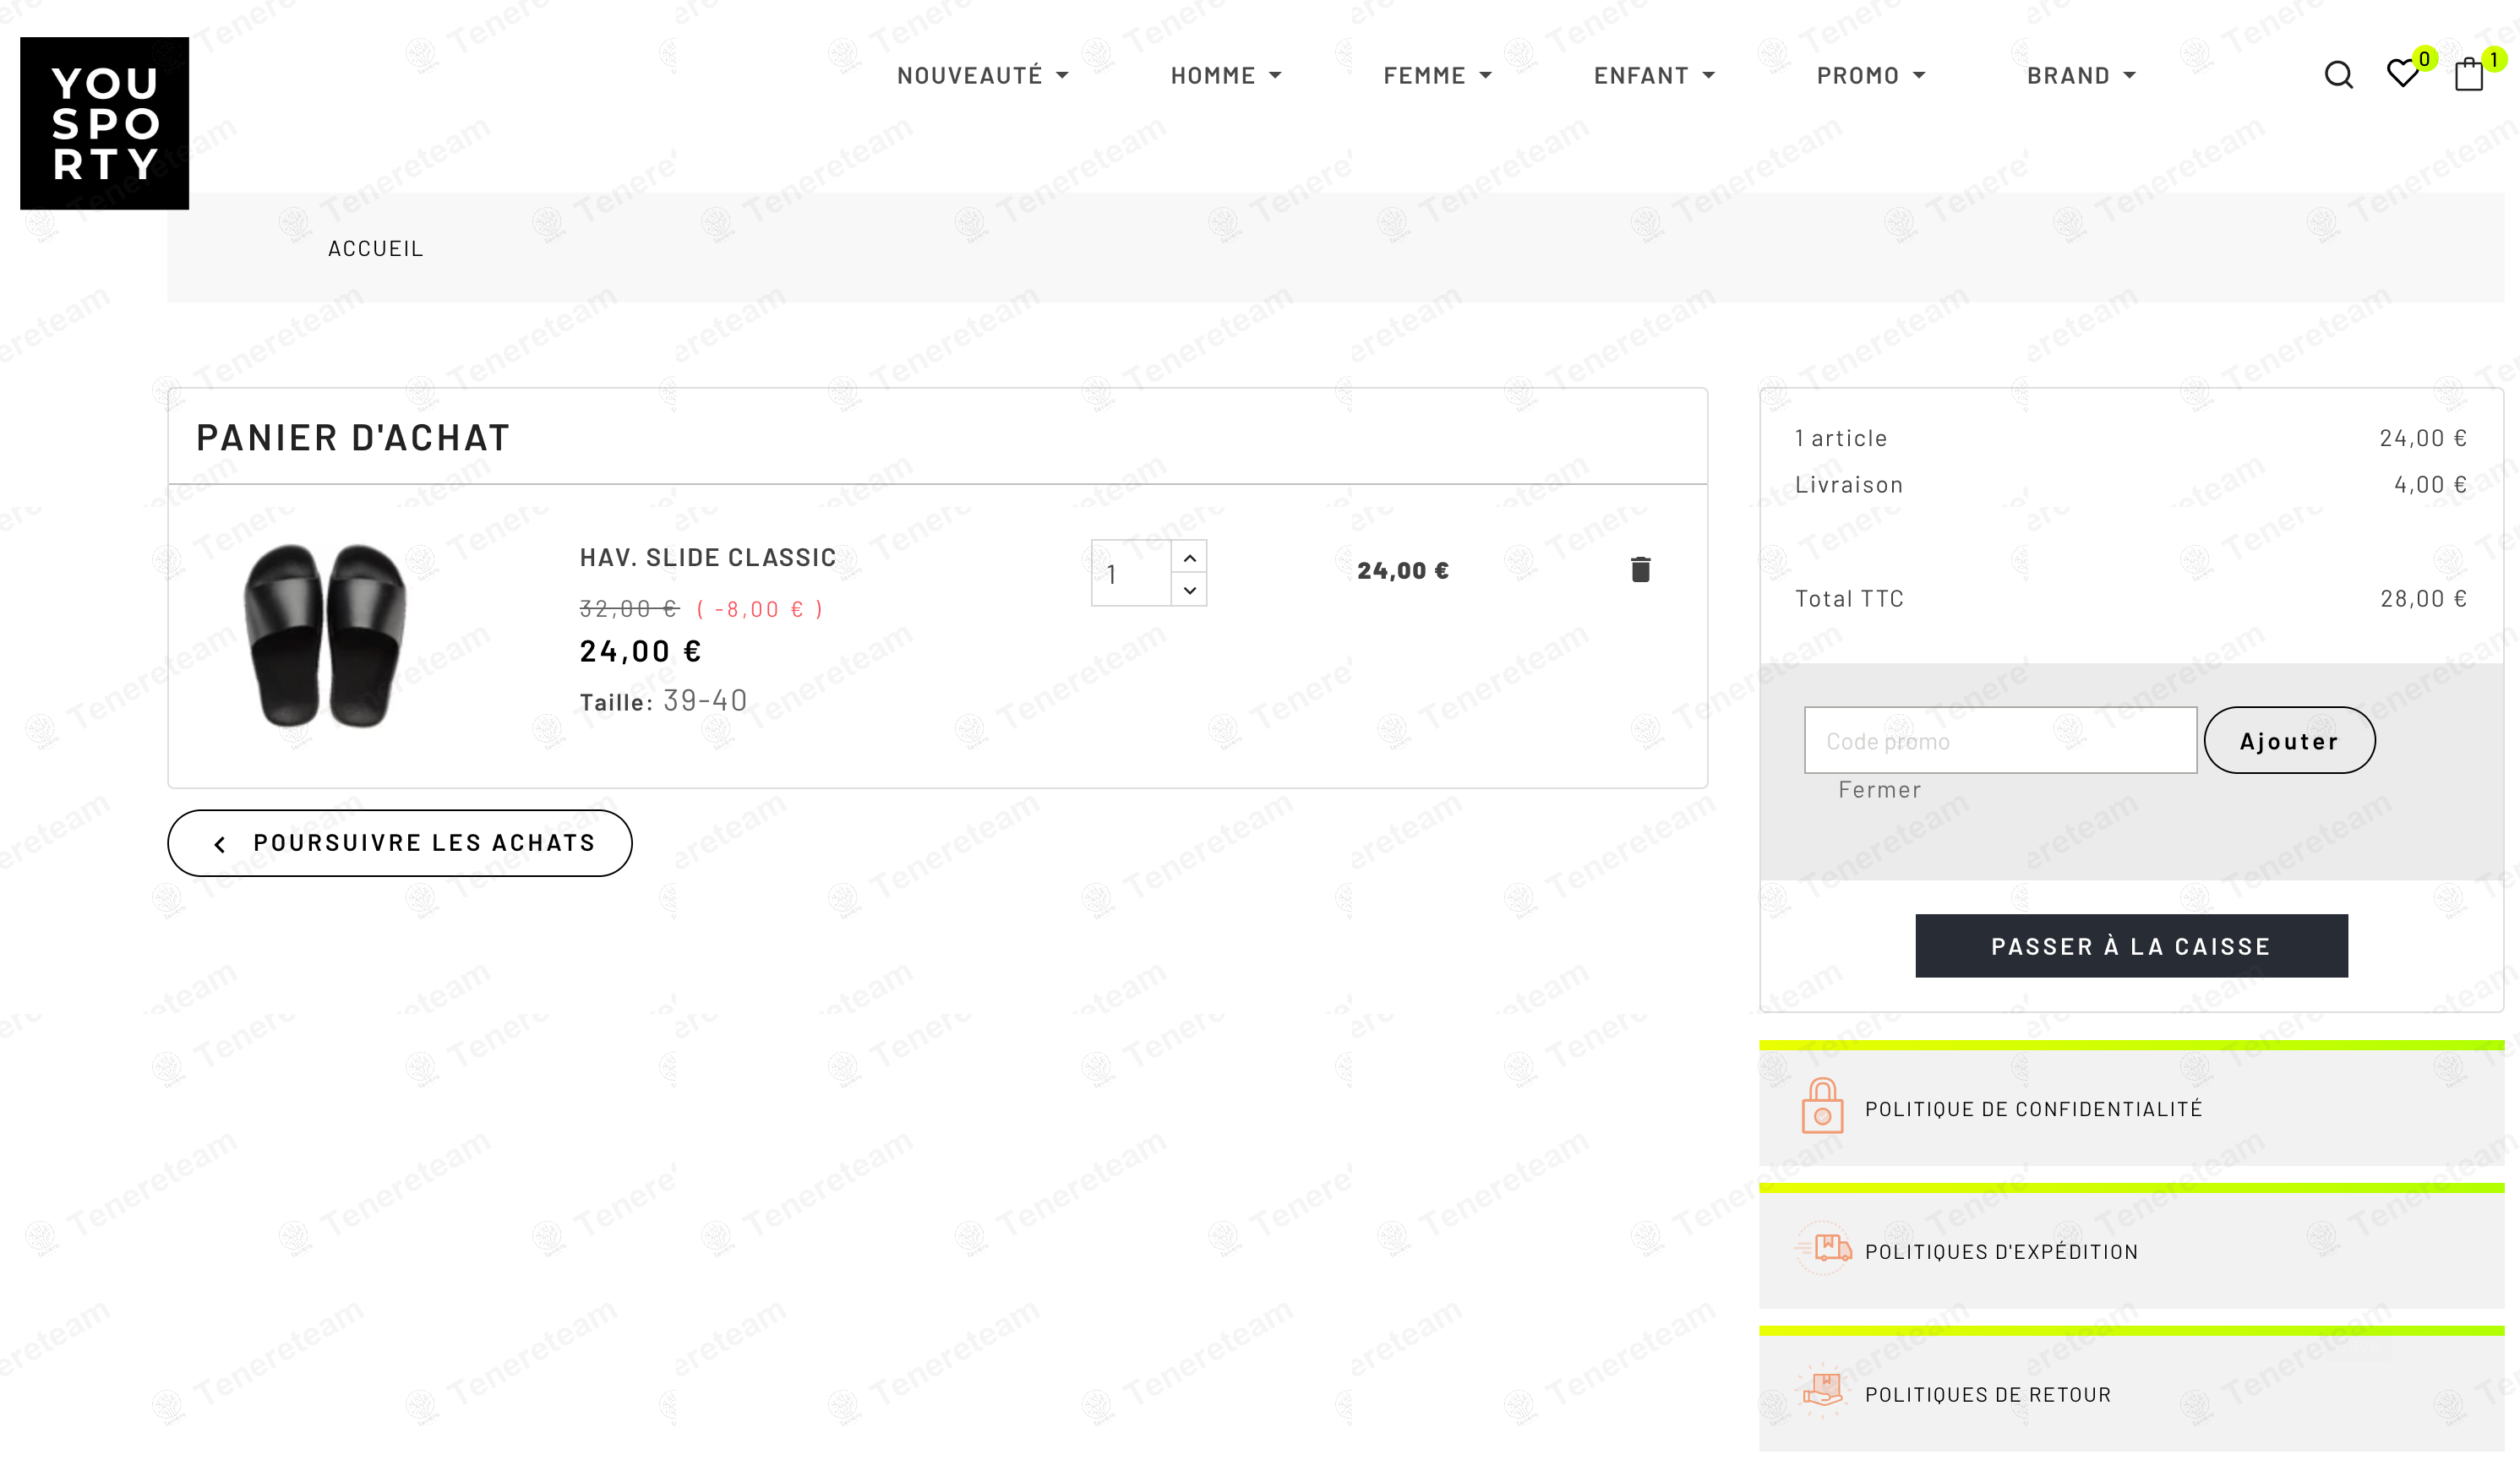Increase quantity with the up arrow
Image resolution: width=2520 pixels, height=1460 pixels.
pos(1189,557)
